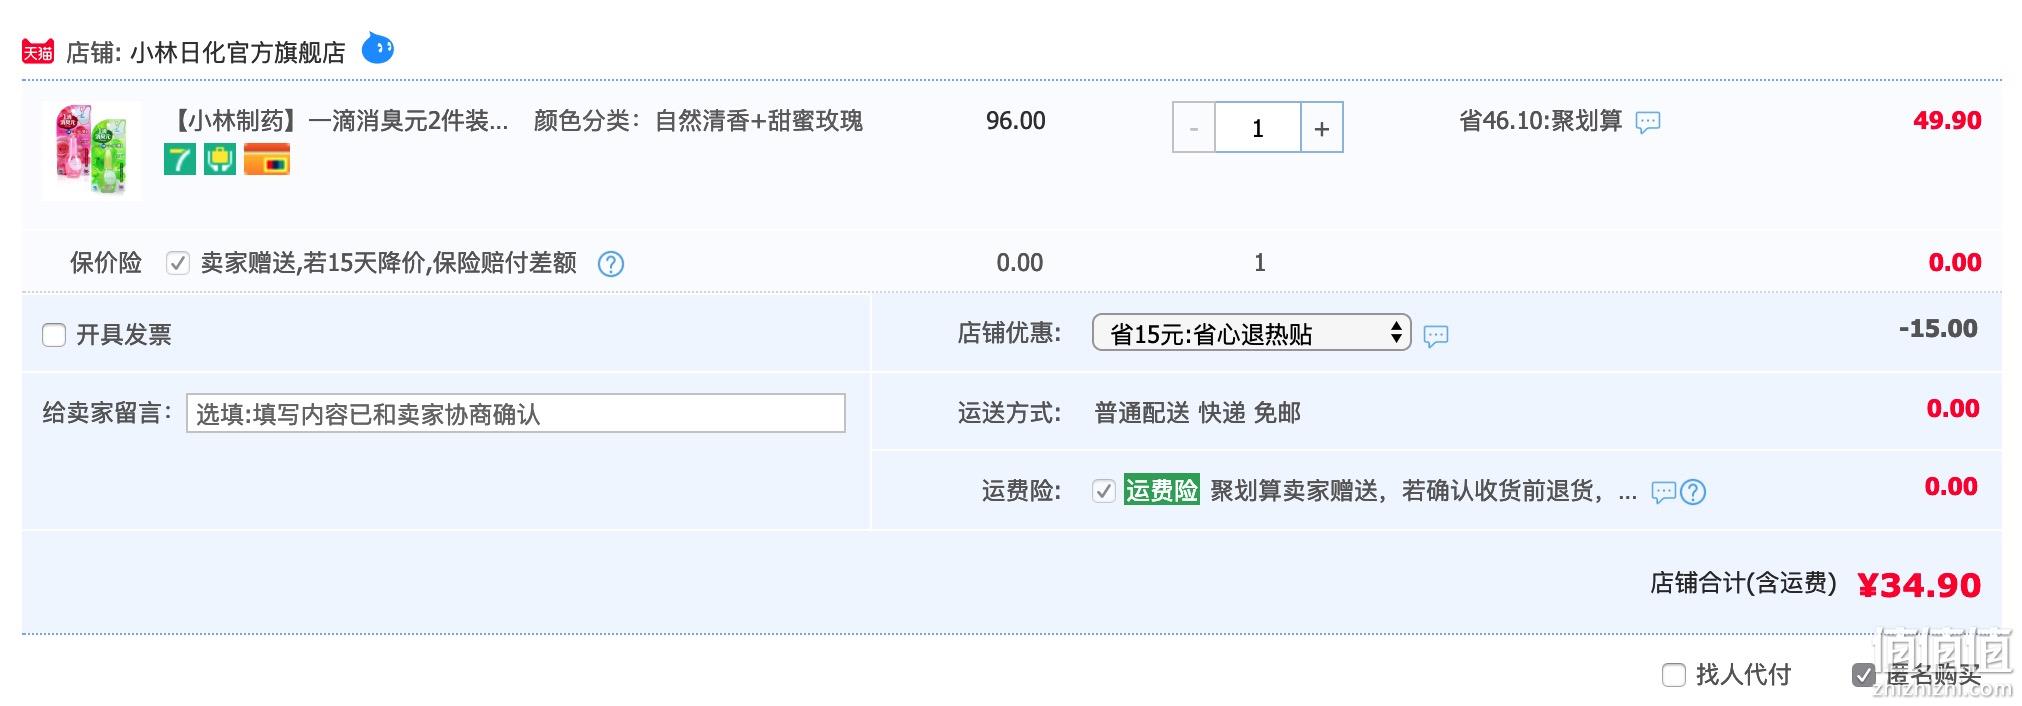This screenshot has height=706, width=2022.
Task: Click the color option 自然清香+甜蜜玫瑰
Action: click(758, 121)
